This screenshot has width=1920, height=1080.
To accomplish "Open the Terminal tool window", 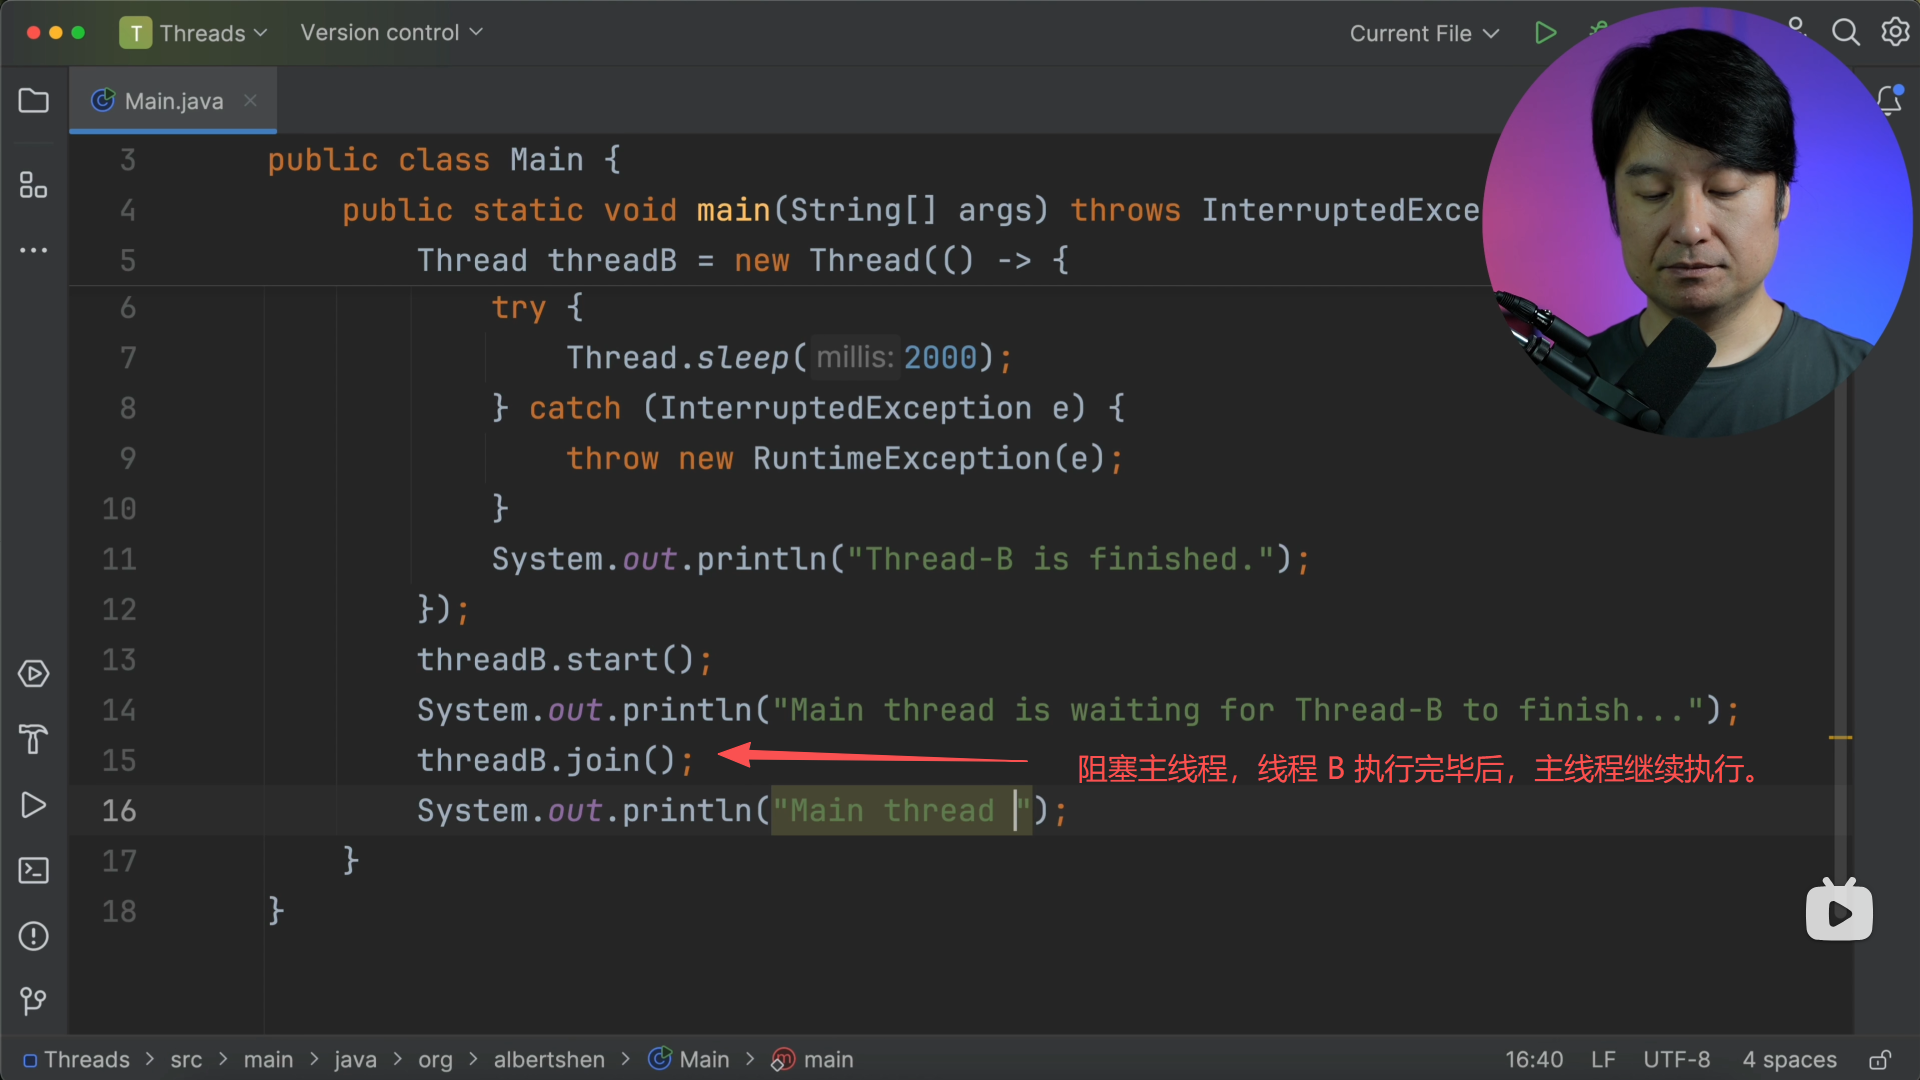I will pyautogui.click(x=33, y=870).
